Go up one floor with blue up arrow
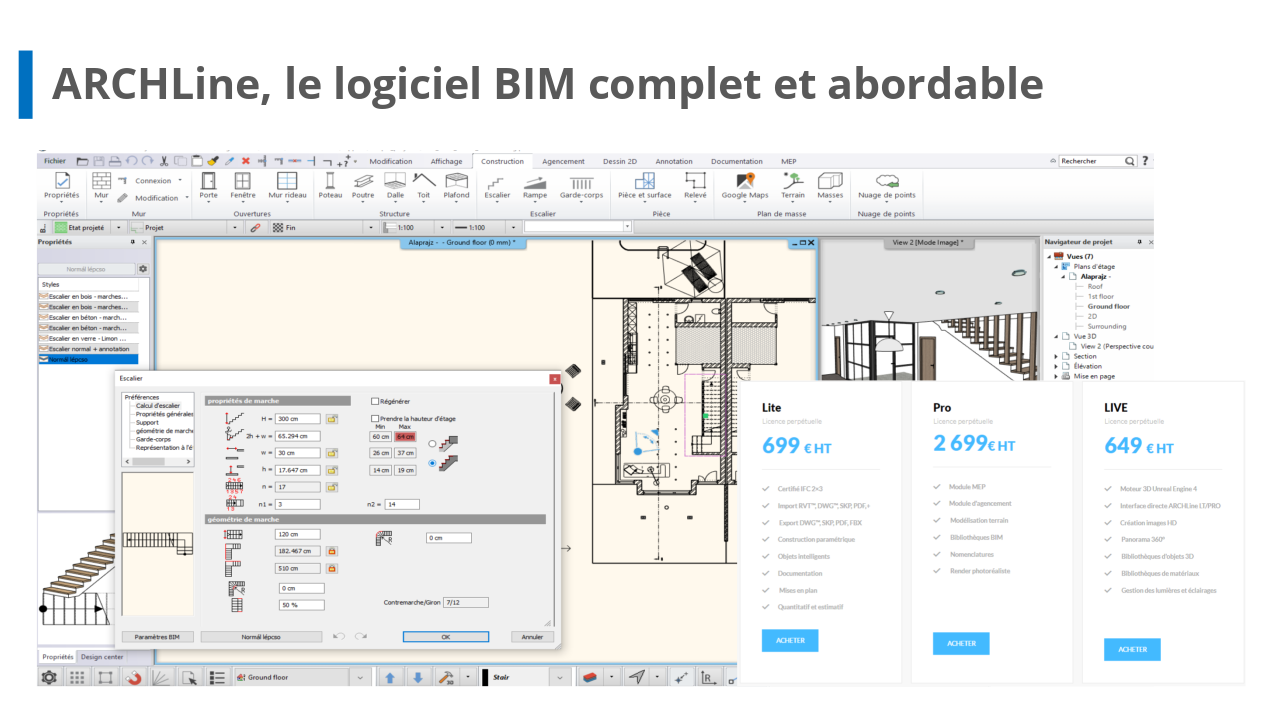This screenshot has height=720, width=1280. pos(390,677)
